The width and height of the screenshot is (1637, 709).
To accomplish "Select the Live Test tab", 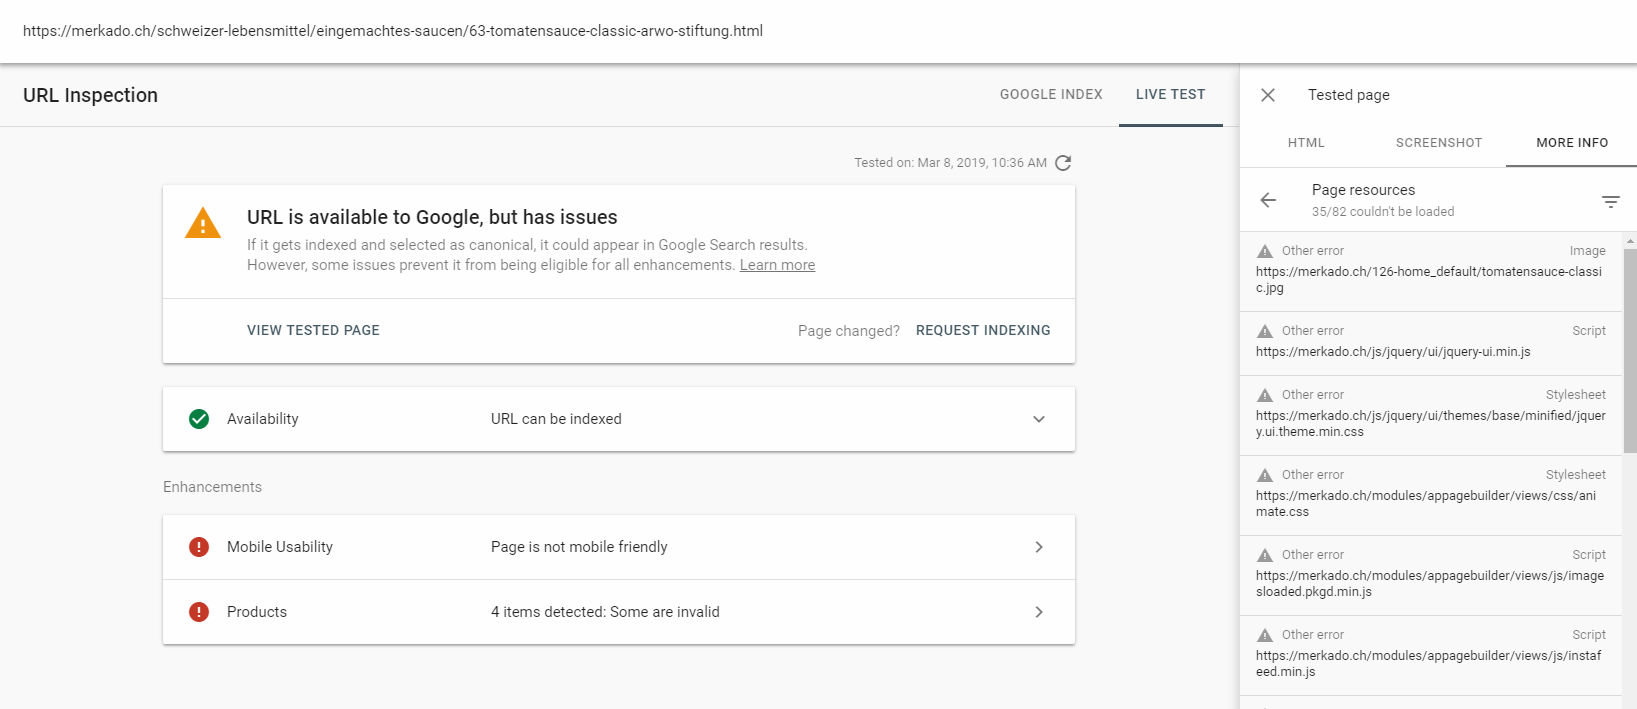I will pos(1171,94).
